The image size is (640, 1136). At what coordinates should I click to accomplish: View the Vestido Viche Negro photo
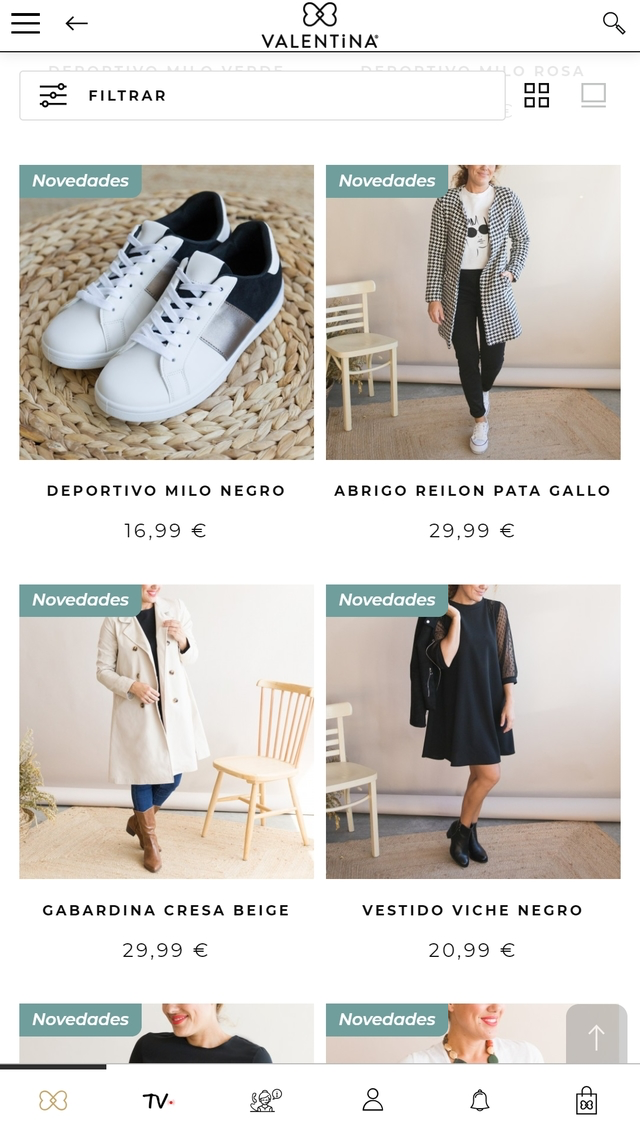[473, 732]
